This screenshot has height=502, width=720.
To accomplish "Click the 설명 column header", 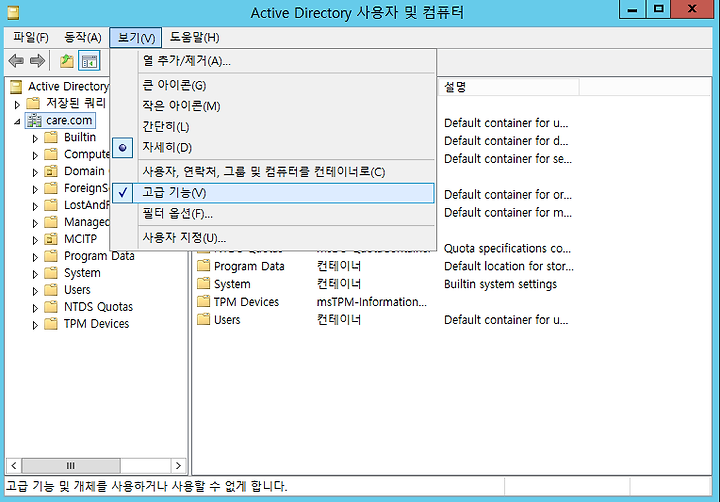I will pyautogui.click(x=508, y=87).
